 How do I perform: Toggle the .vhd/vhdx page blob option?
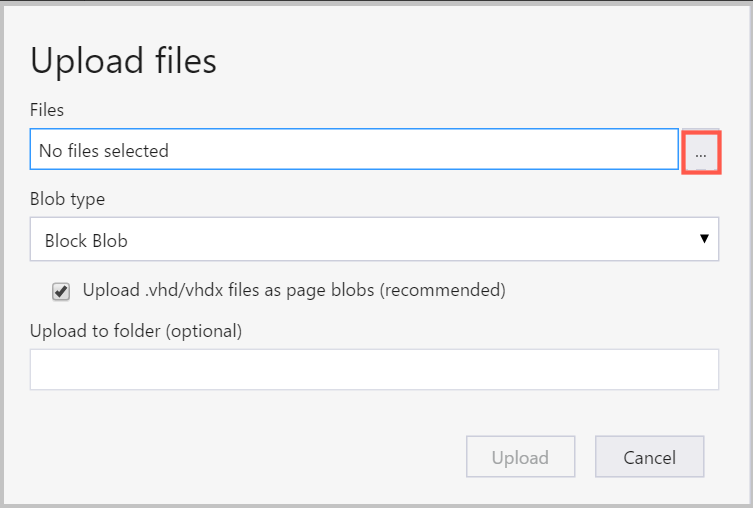[61, 292]
